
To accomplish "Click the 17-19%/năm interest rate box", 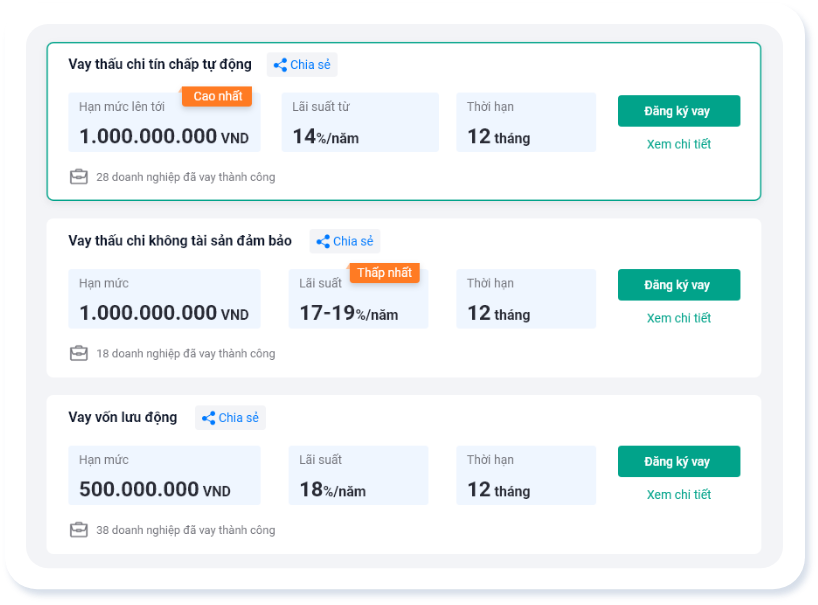I will pos(358,300).
